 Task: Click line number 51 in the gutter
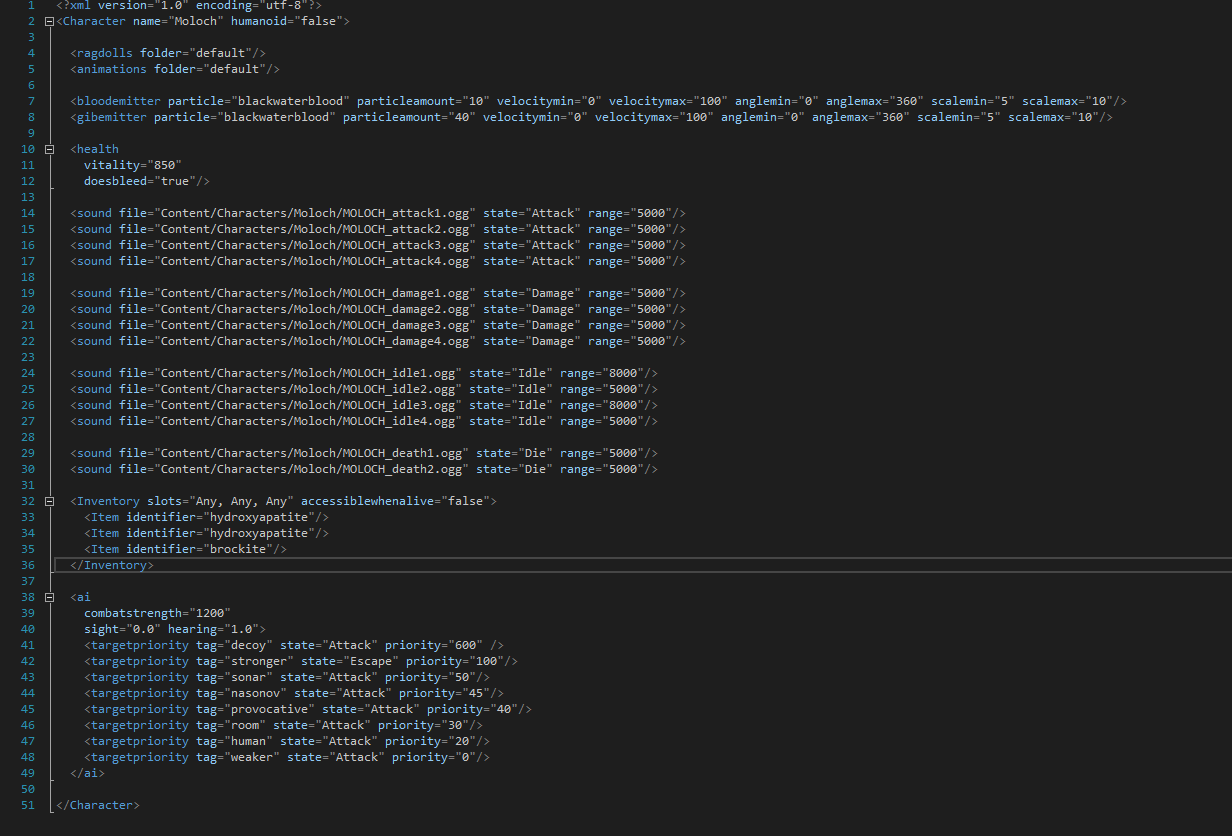27,805
